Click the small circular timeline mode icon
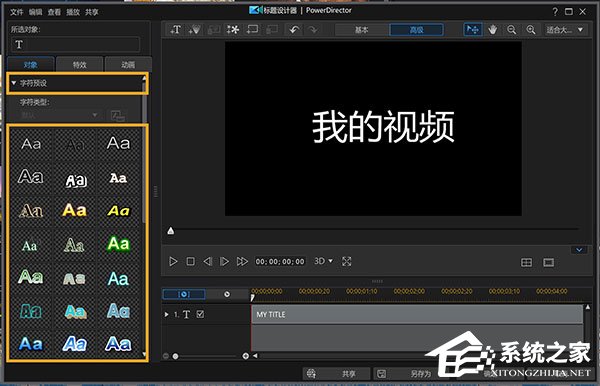This screenshot has height=386, width=600. point(227,294)
